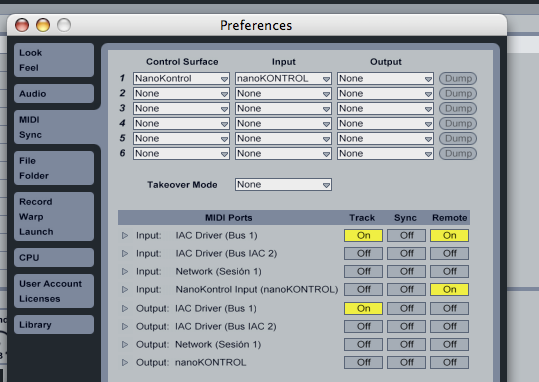Enable Sync for Output Network (Sesión 1)

click(x=406, y=344)
